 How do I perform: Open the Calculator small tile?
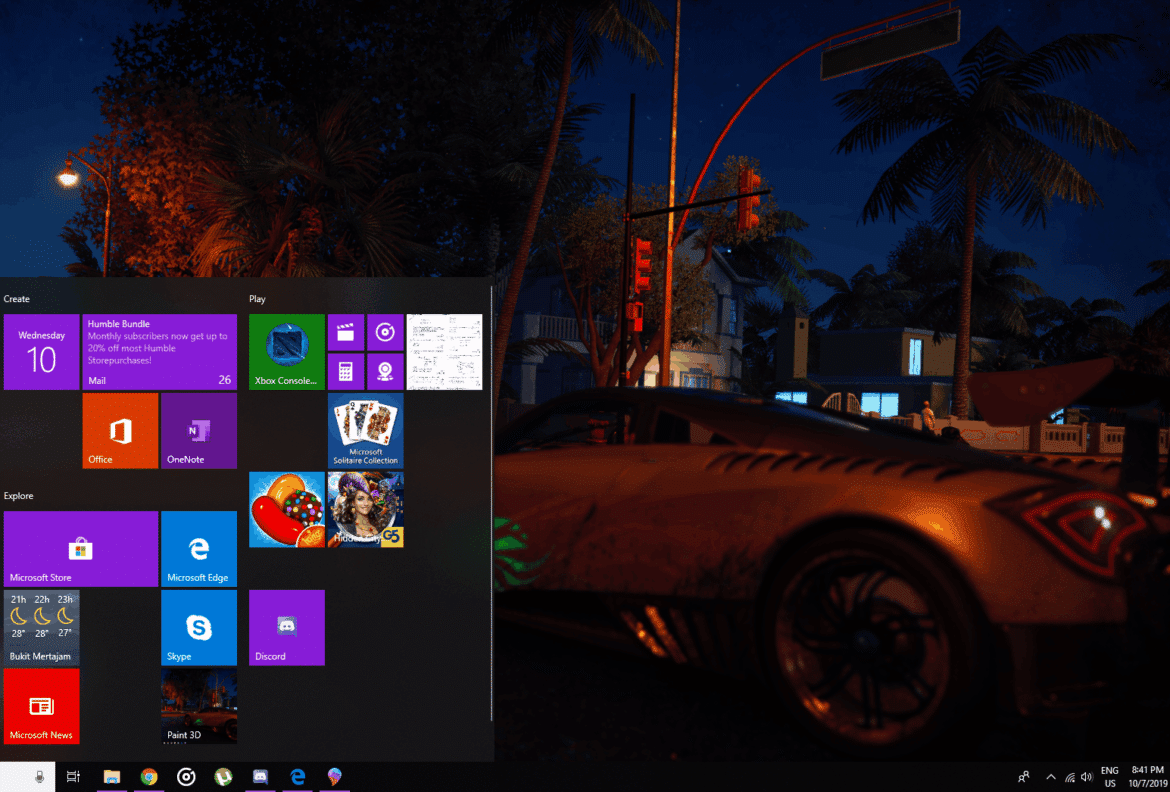pyautogui.click(x=345, y=371)
